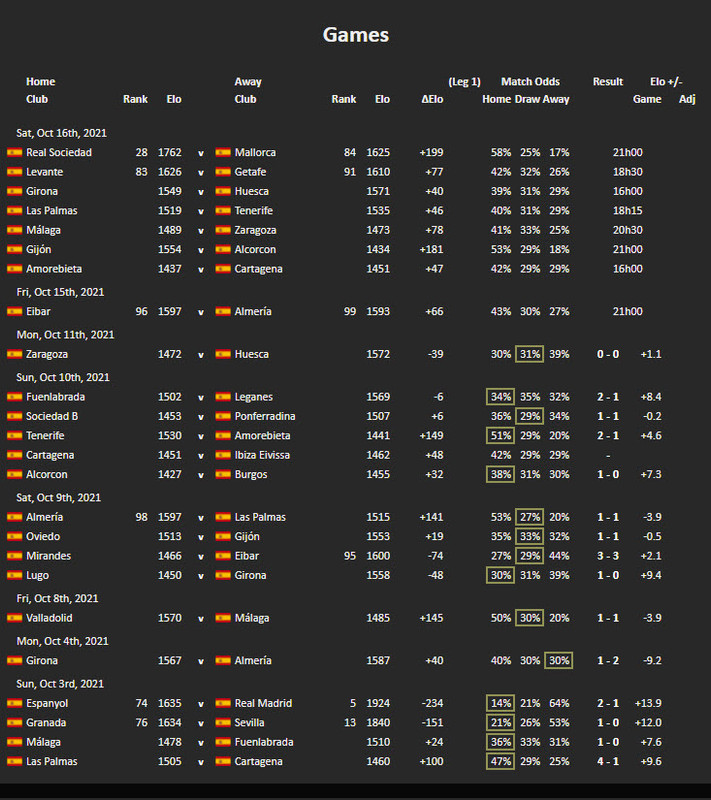Viewport: 711px width, 800px height.
Task: Open the Espanyol club link
Action: click(x=47, y=704)
